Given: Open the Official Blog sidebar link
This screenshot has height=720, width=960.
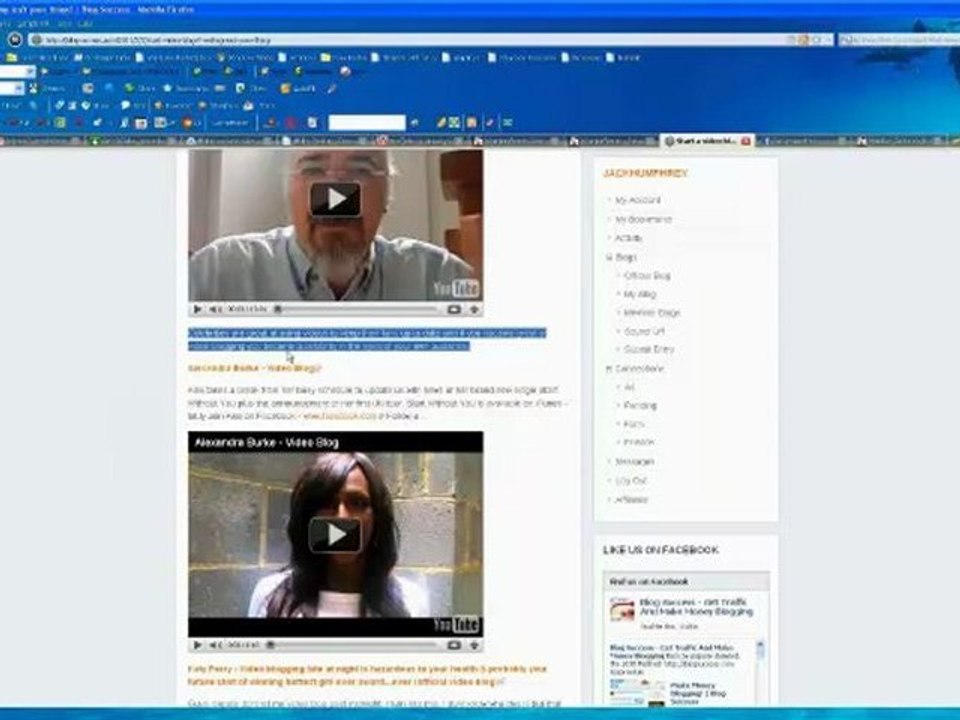Looking at the screenshot, I should tap(647, 276).
